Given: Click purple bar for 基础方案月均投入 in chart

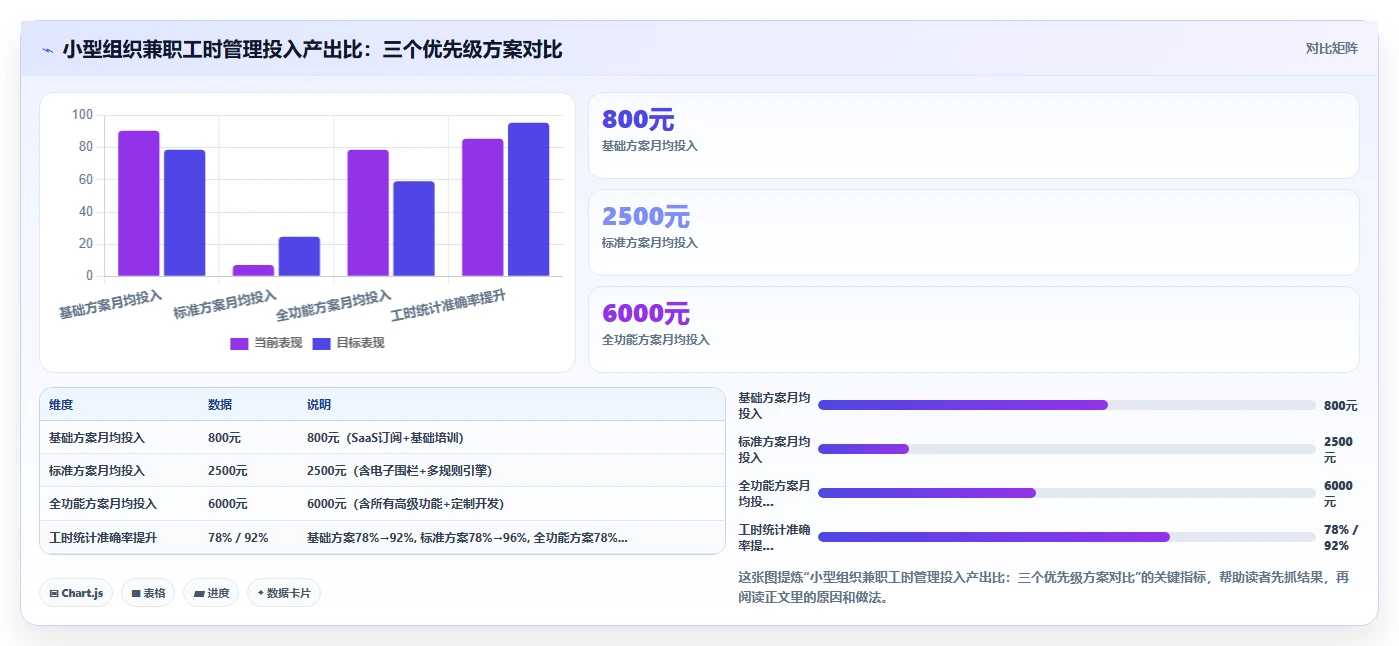Looking at the screenshot, I should pos(139,203).
